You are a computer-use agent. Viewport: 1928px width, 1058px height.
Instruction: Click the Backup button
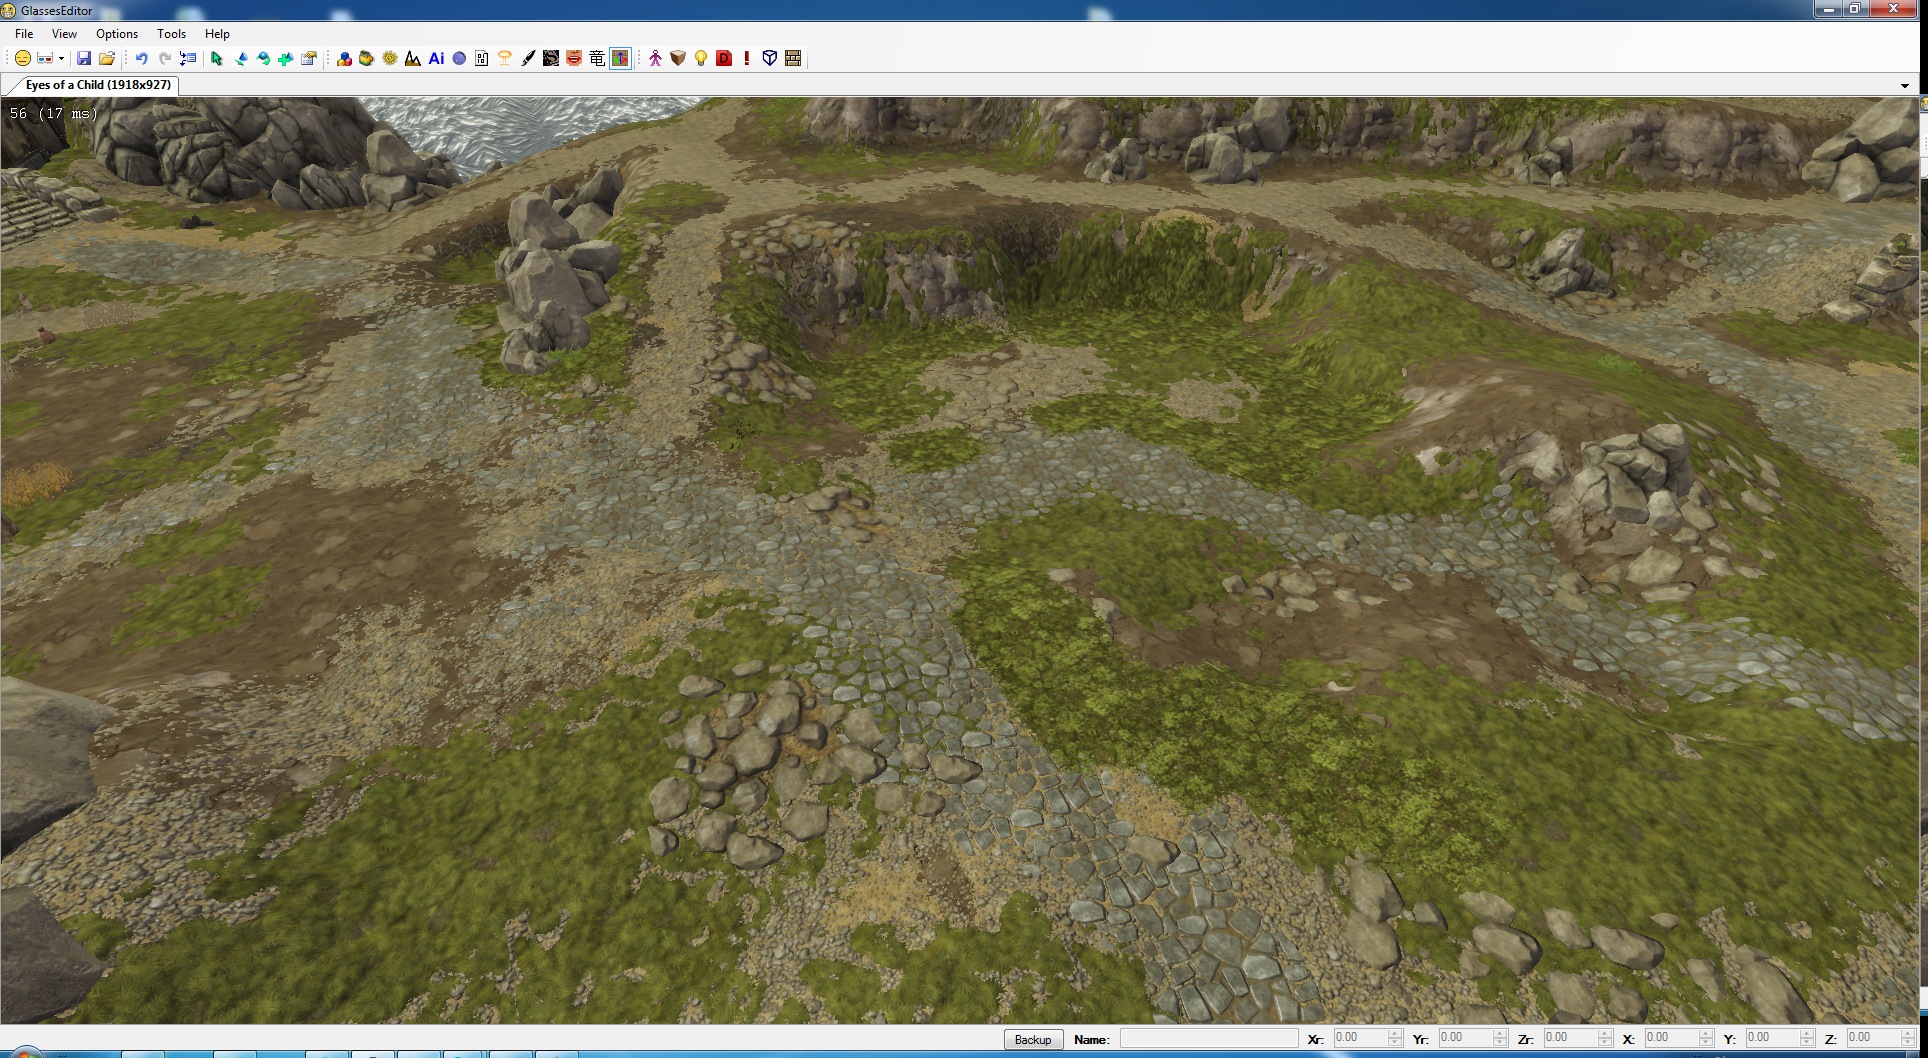coord(1032,1039)
